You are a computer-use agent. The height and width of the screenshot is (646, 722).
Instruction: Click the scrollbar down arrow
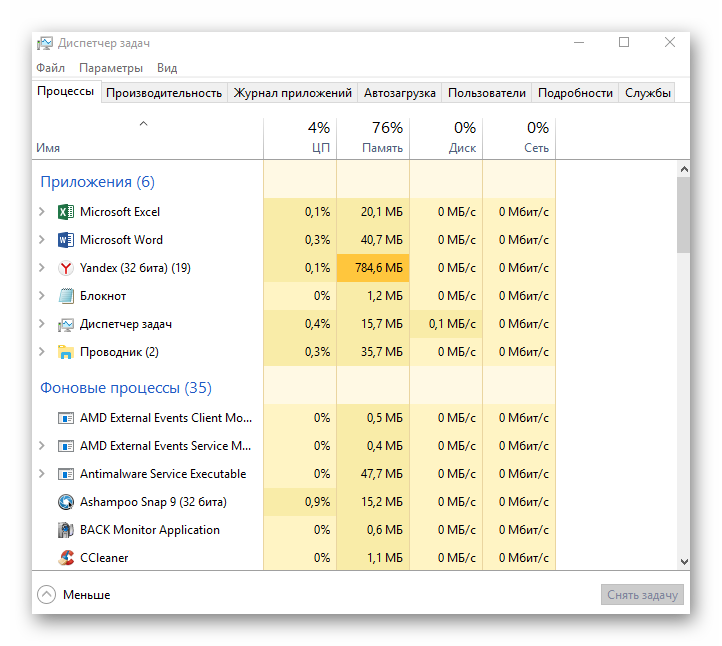pos(684,562)
